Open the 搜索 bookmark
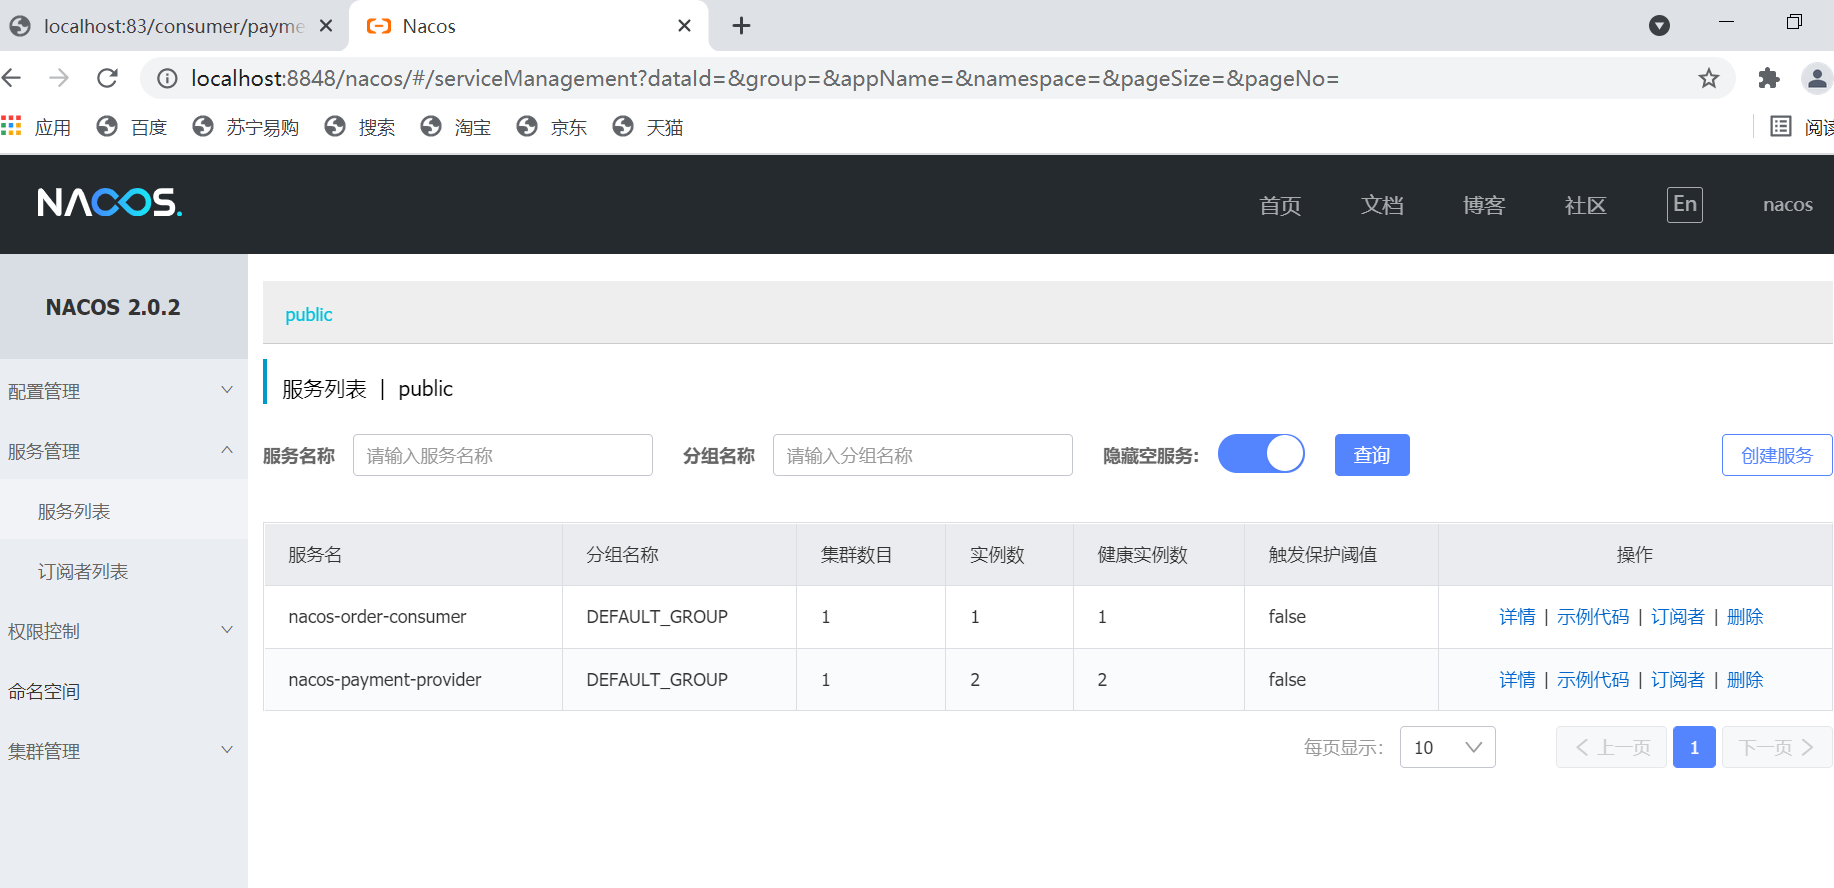 pos(360,127)
